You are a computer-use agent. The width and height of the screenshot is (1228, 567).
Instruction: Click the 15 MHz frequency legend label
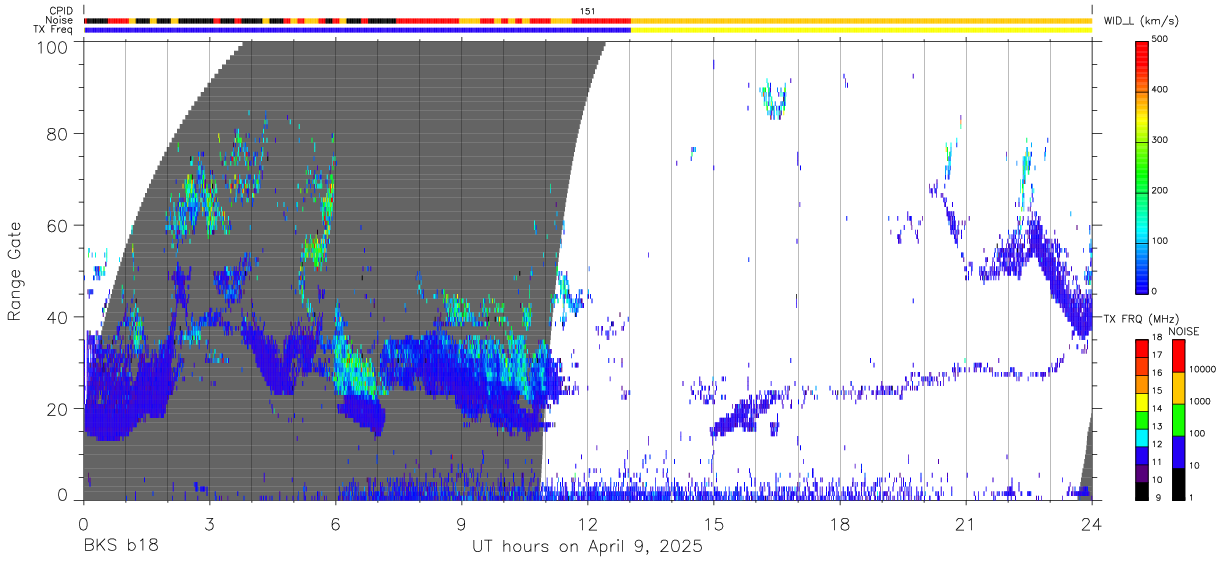[1156, 391]
